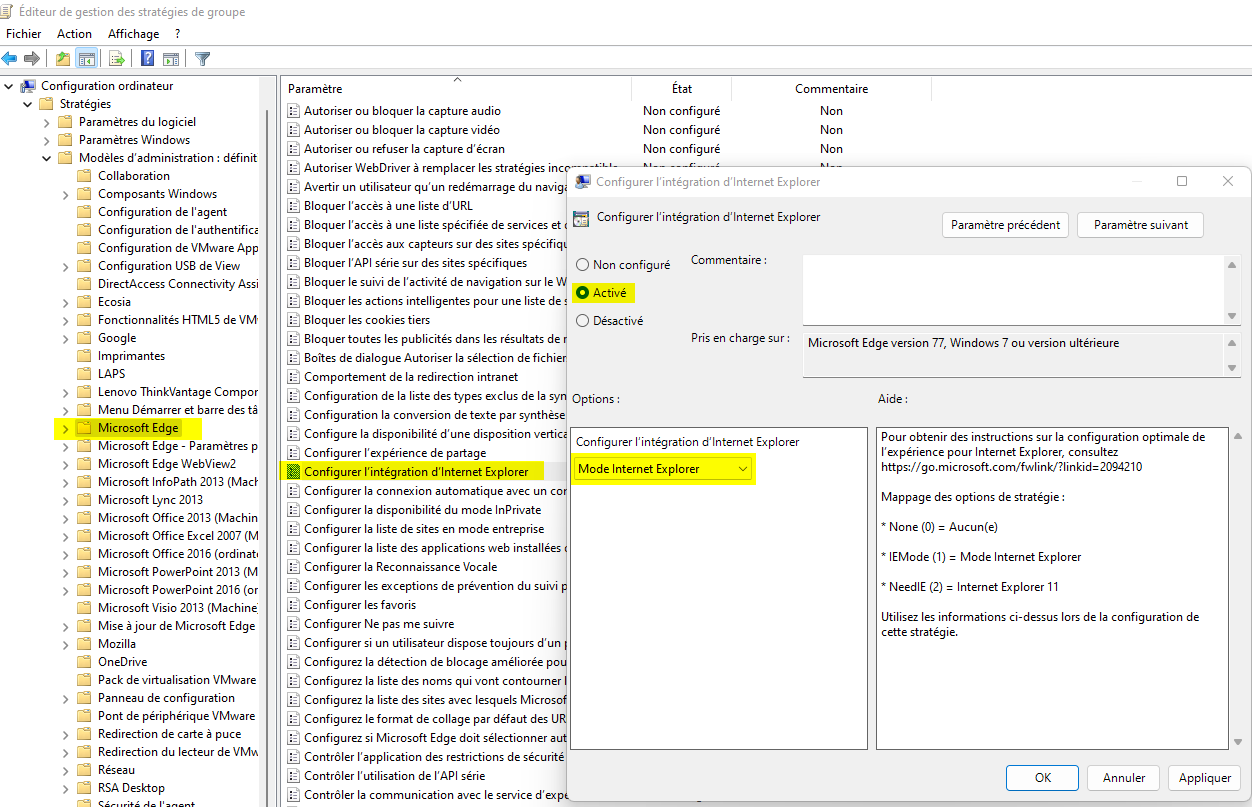Click the folder icon next to Stratégies
The image size is (1252, 807).
click(x=46, y=104)
